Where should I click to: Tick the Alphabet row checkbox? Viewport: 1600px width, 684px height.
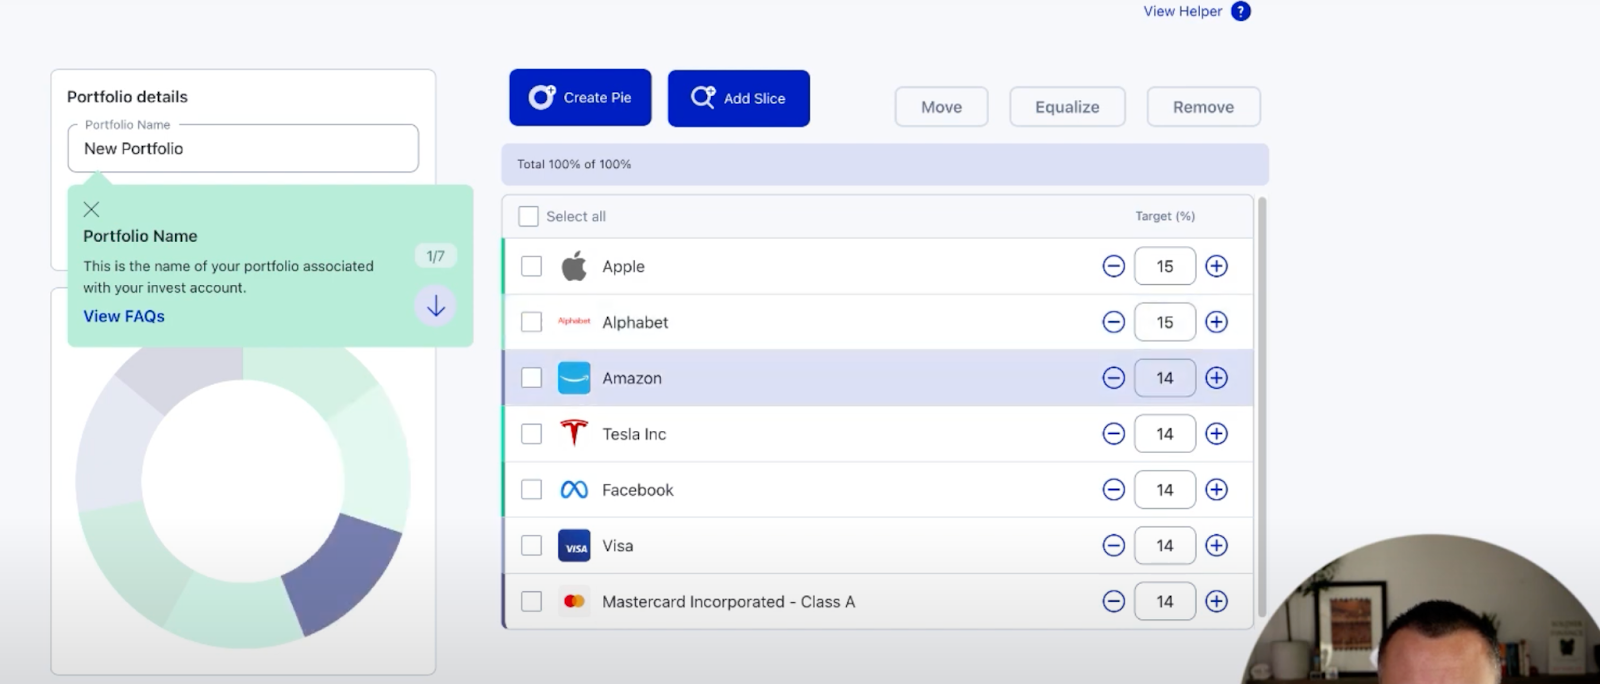532,322
